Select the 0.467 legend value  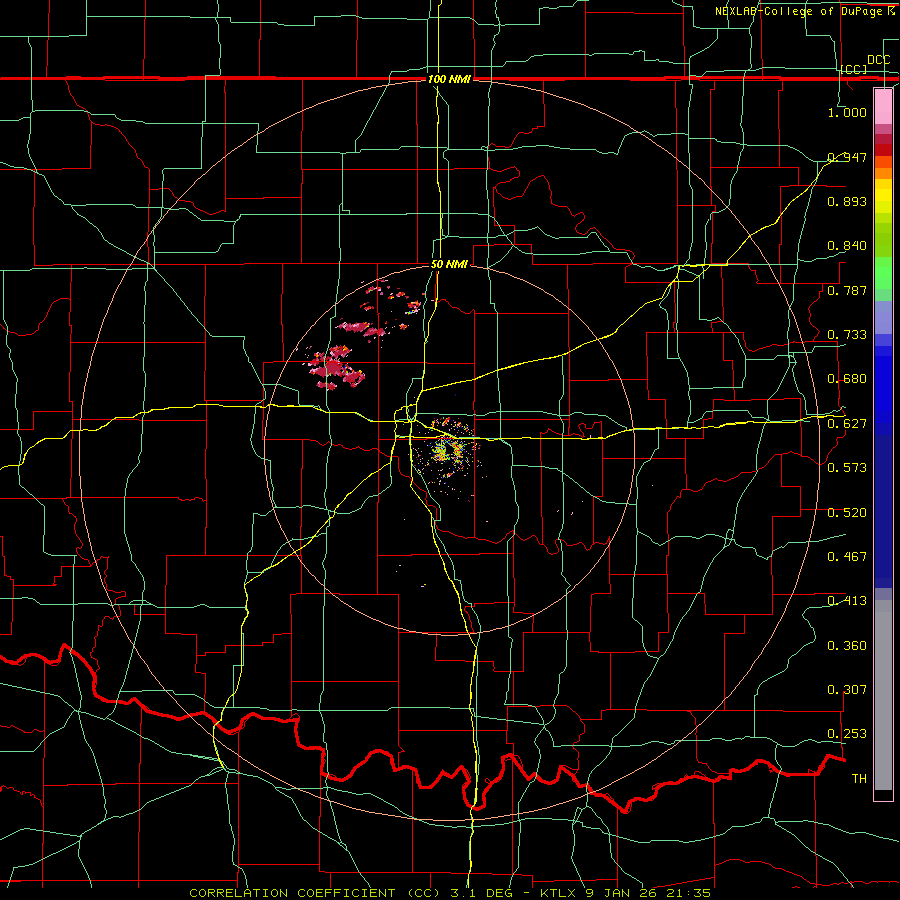coord(847,557)
